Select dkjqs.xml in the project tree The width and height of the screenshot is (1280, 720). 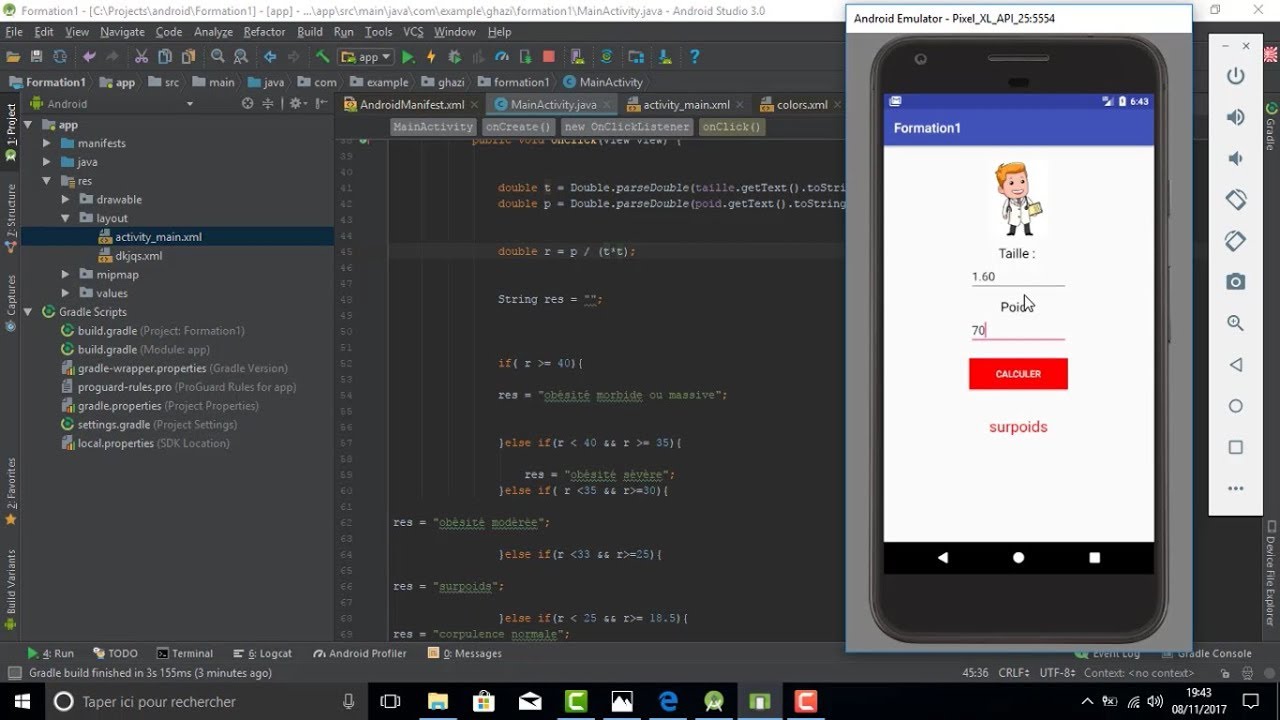[138, 256]
